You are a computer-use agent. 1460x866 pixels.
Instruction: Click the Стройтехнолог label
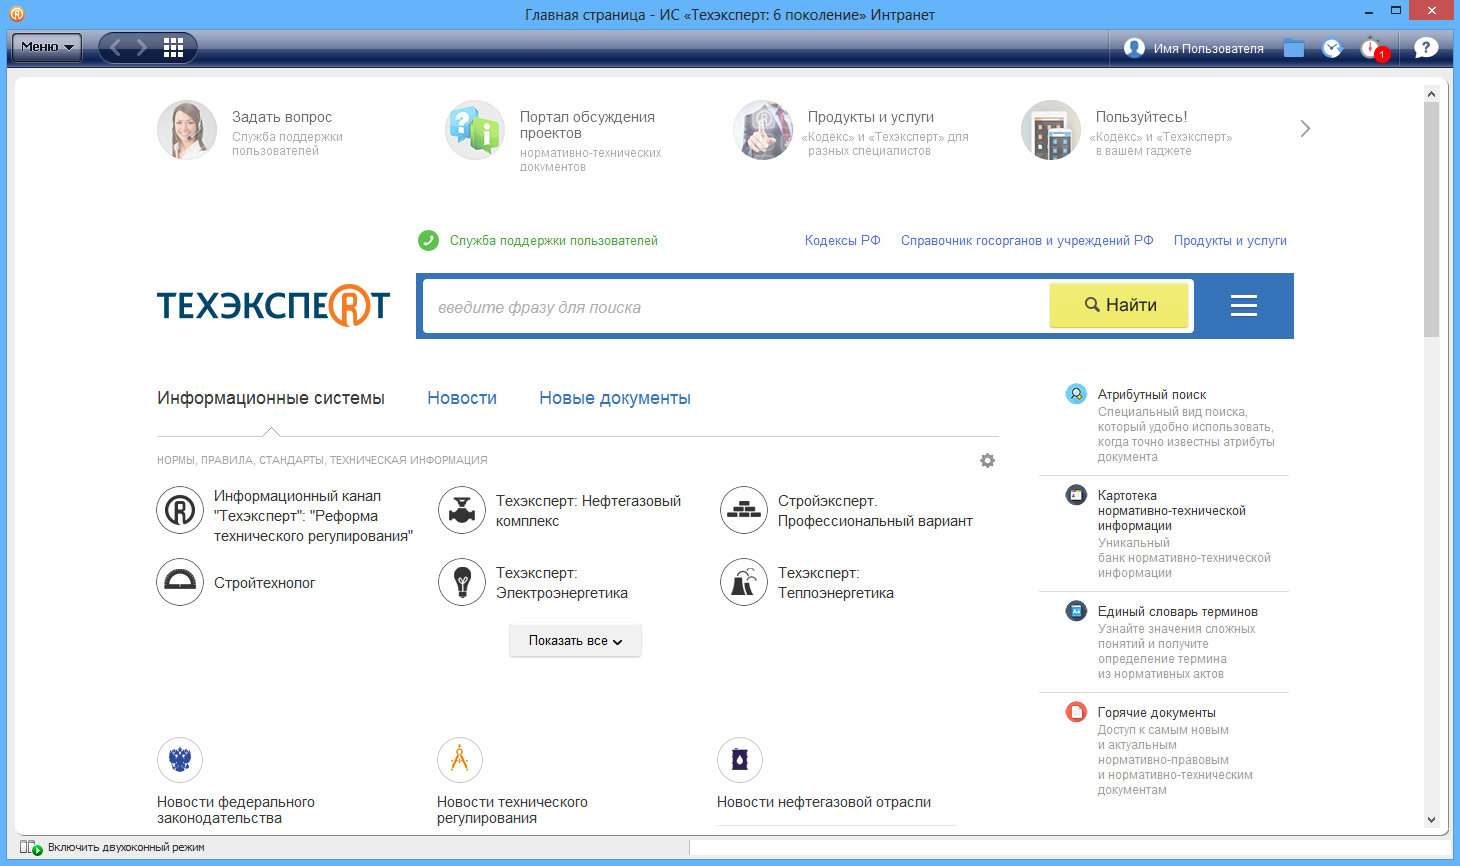click(265, 583)
